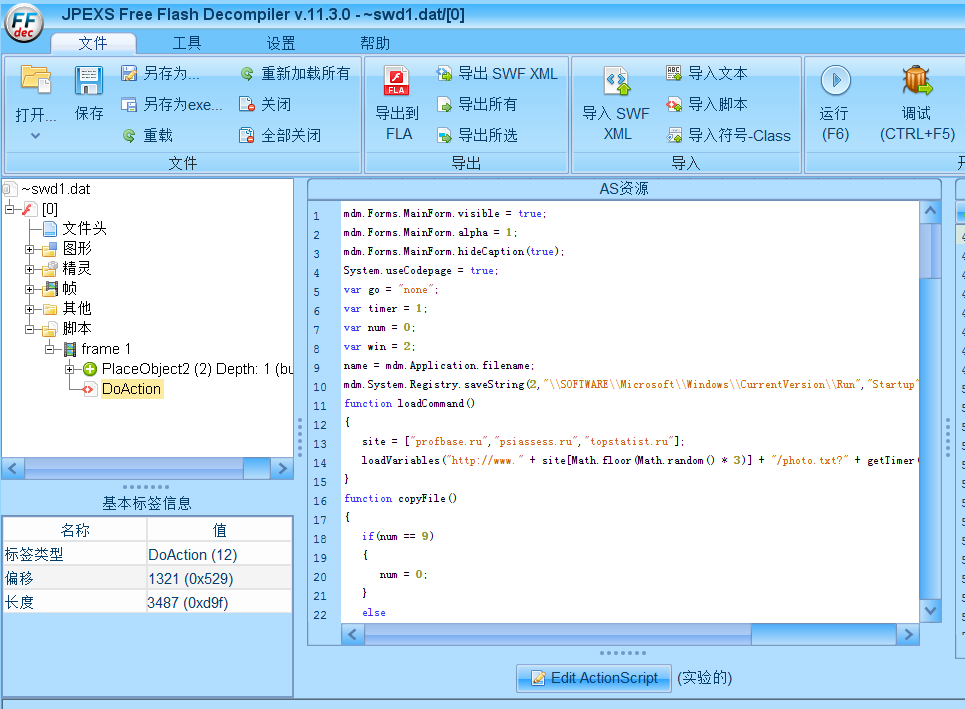Collapse the frame 1 node

49,349
